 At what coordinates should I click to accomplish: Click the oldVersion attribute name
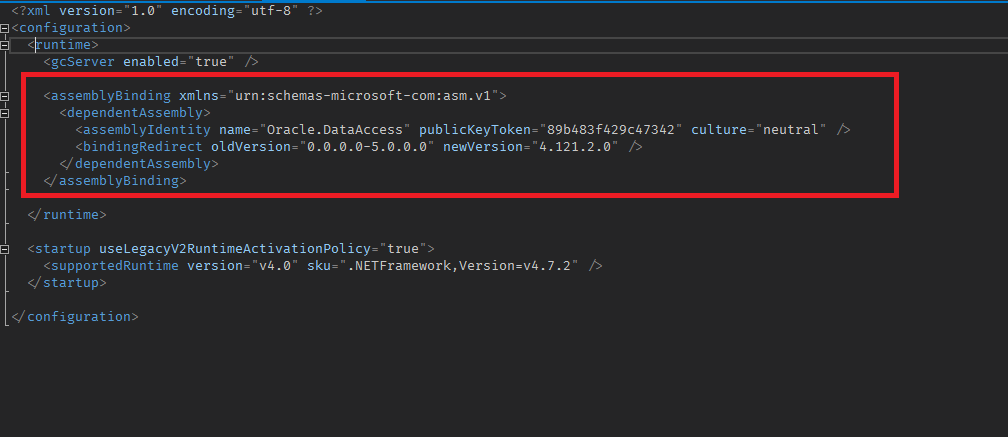pos(250,147)
